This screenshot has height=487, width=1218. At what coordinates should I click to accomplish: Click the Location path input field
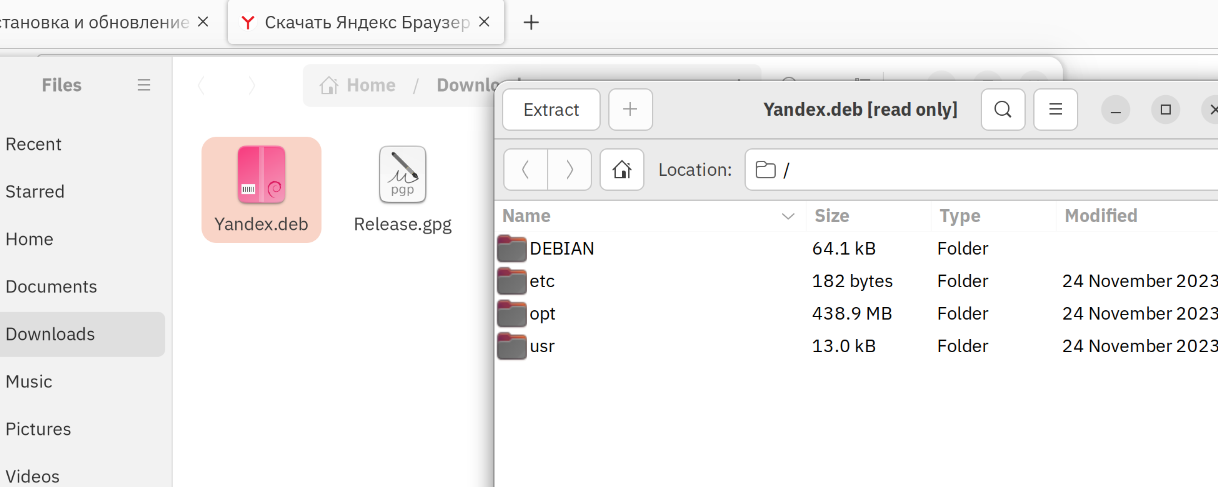(982, 170)
